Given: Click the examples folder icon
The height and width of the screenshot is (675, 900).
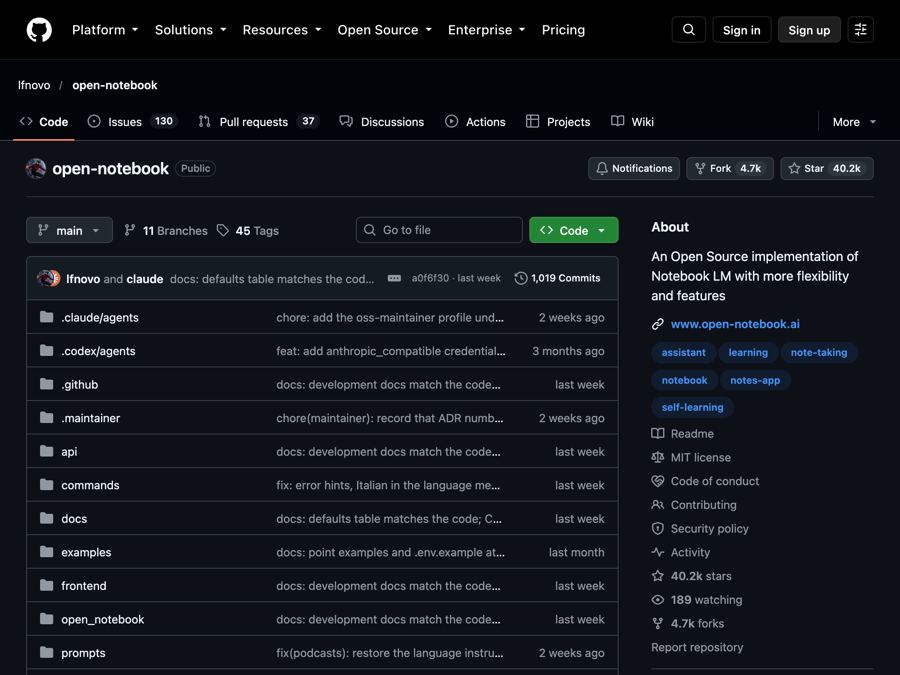Looking at the screenshot, I should [x=46, y=552].
